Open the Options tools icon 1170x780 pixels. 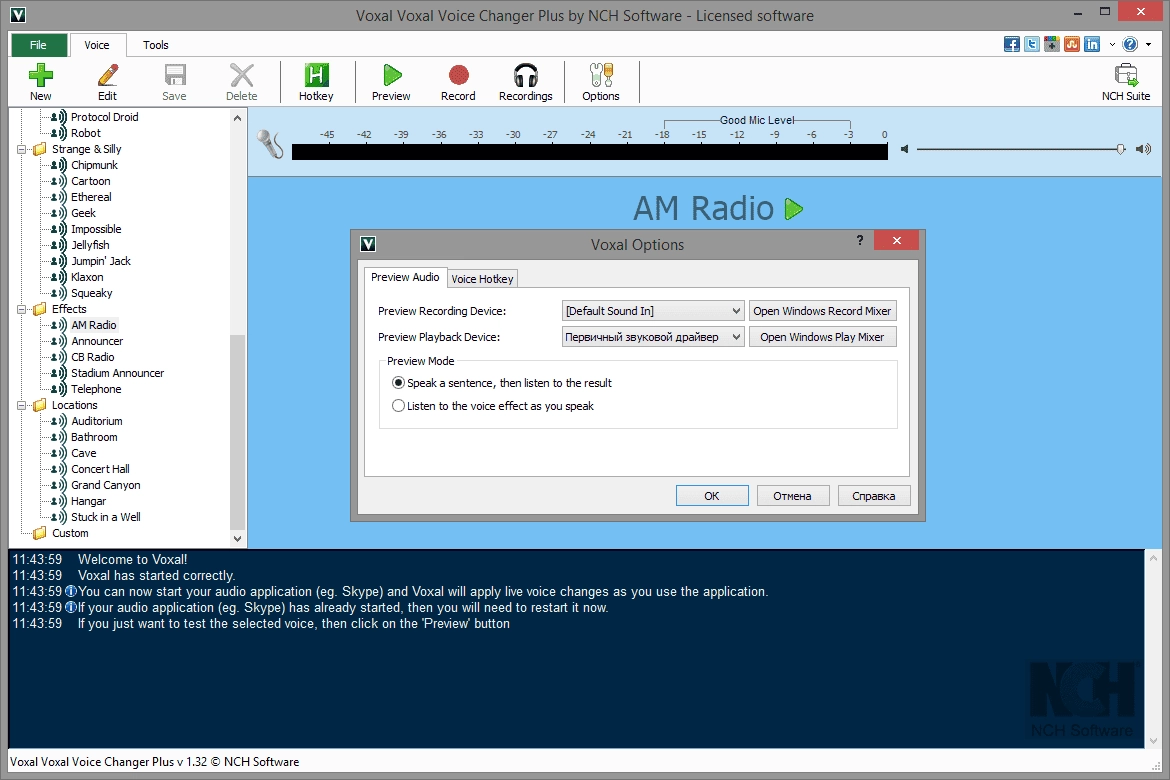(x=601, y=75)
